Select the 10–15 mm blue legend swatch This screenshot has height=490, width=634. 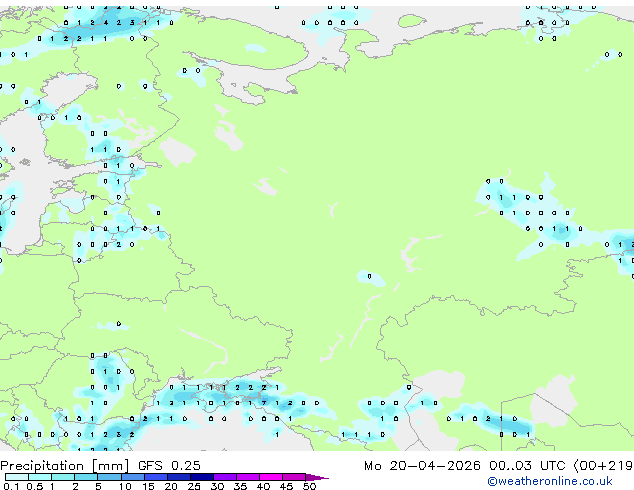[x=132, y=477]
